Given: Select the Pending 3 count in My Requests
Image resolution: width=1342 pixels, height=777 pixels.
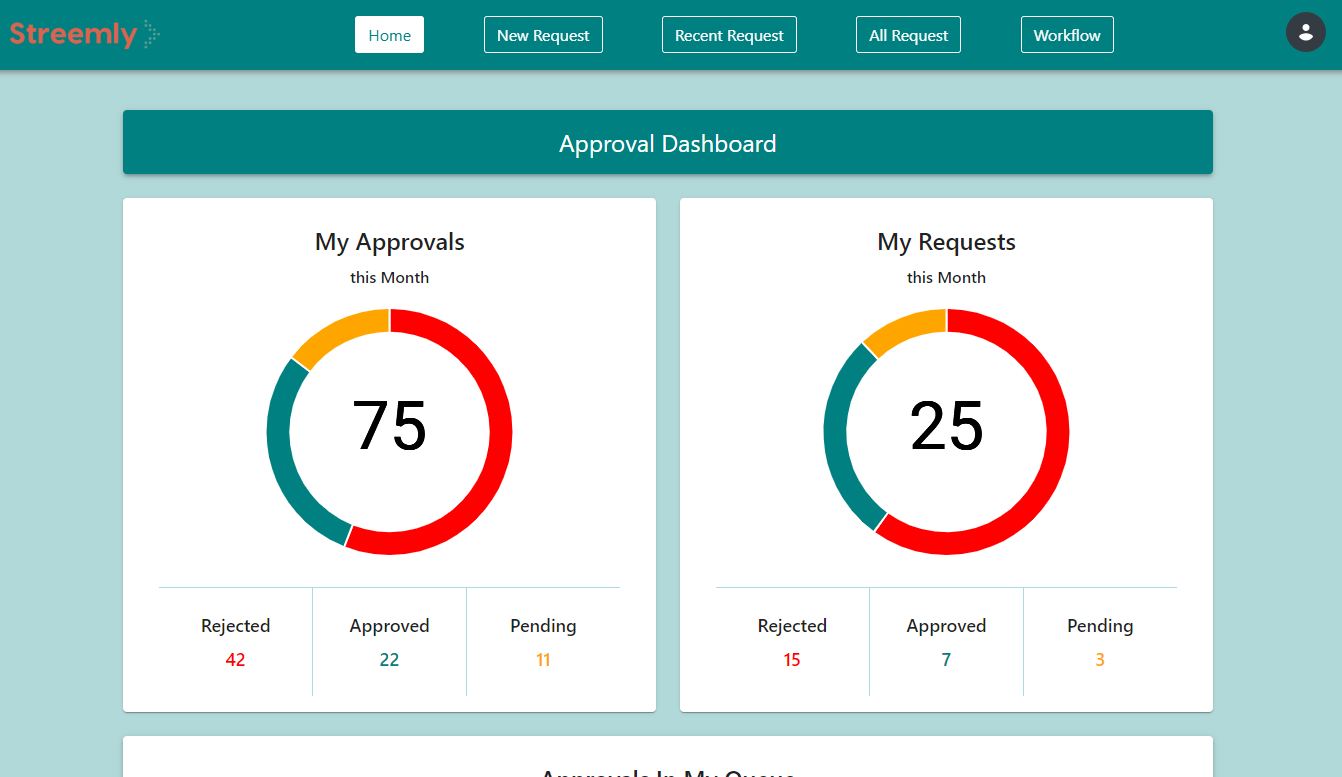Looking at the screenshot, I should [x=1100, y=660].
